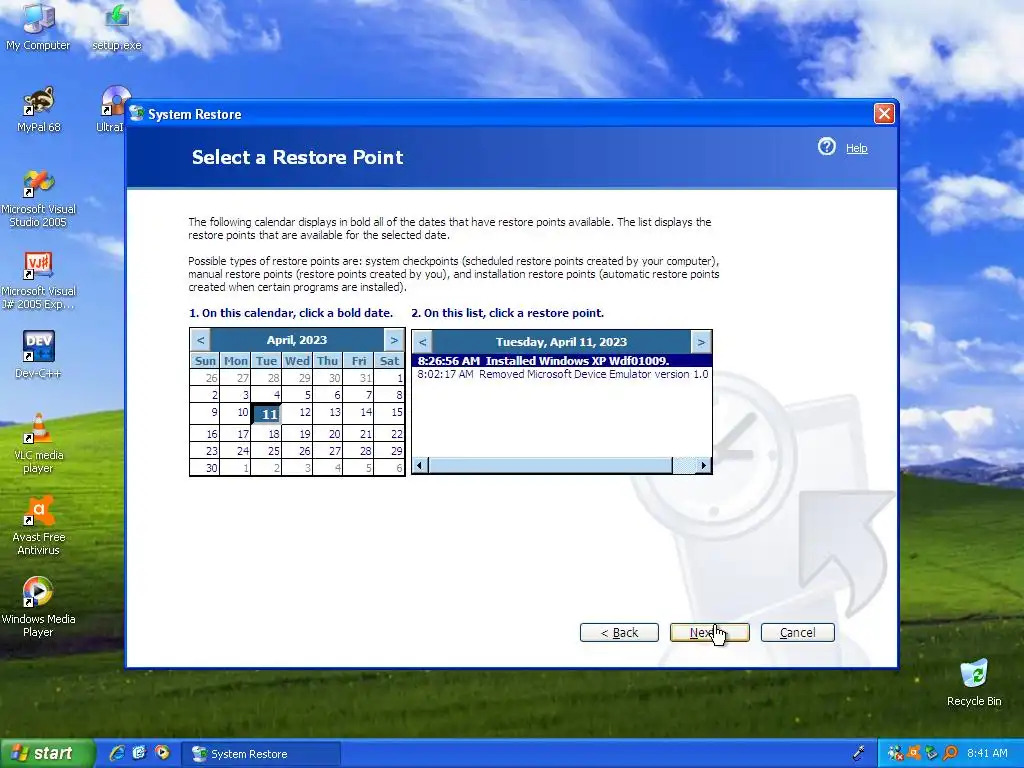Click the restore list scrollbar right arrow
The width and height of the screenshot is (1024, 768).
coord(703,465)
